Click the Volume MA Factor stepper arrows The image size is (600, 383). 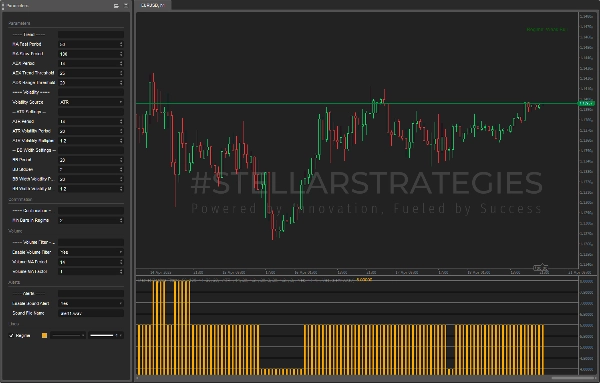[x=121, y=272]
